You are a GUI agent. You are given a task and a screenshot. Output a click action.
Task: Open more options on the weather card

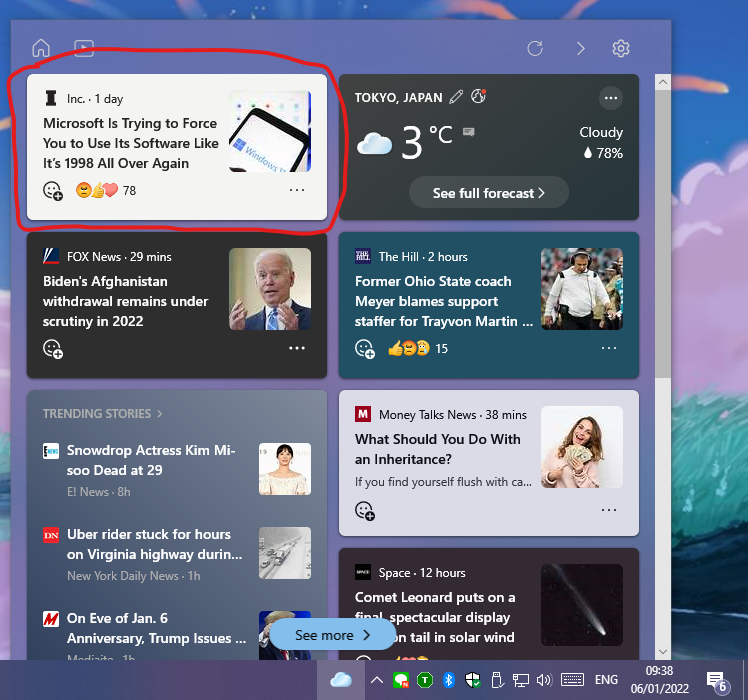(610, 98)
